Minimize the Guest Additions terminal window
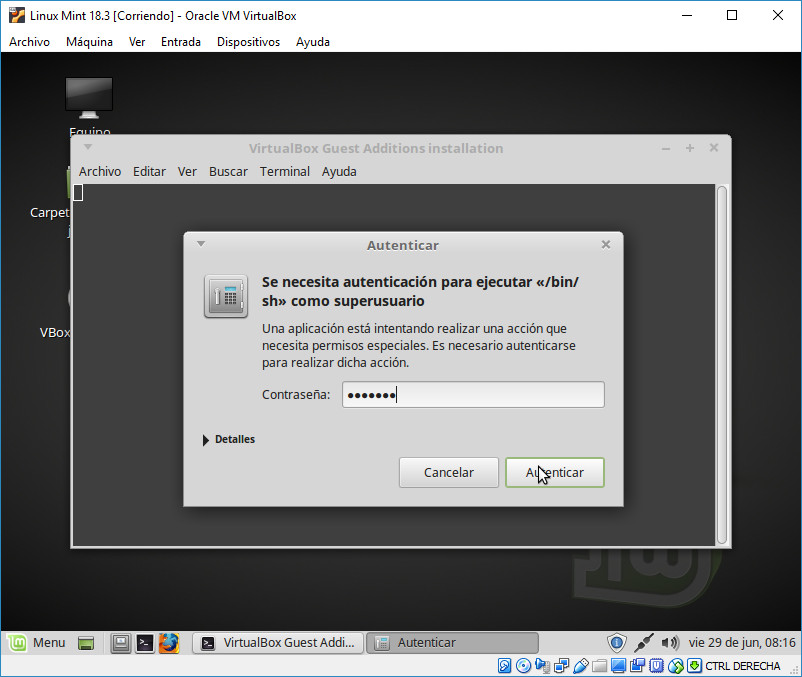Viewport: 802px width, 677px height. point(666,148)
